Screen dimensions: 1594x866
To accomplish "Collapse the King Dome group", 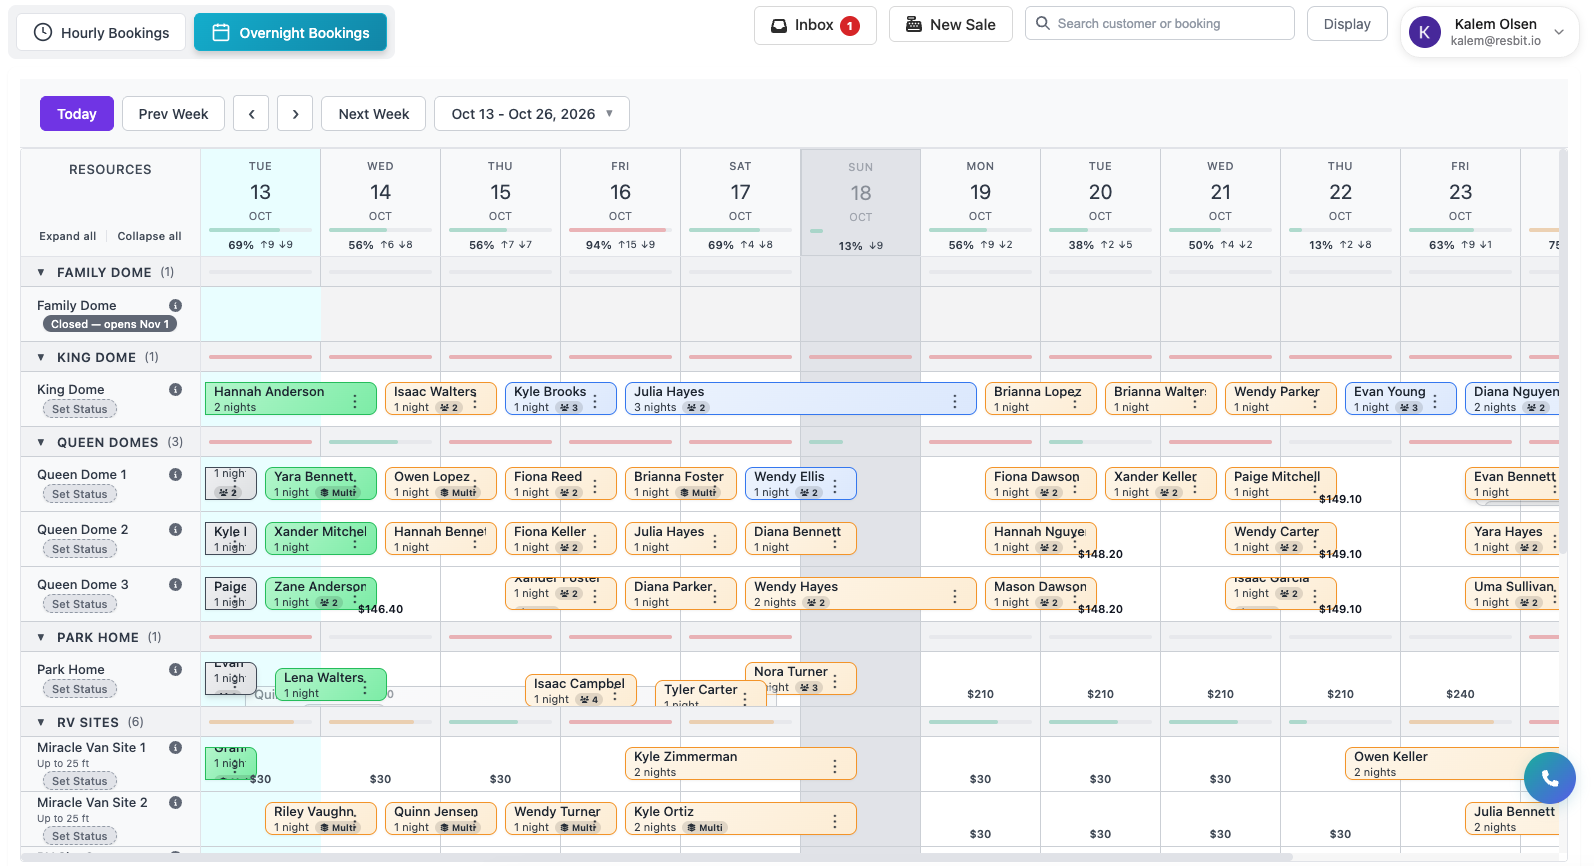I will tap(41, 358).
